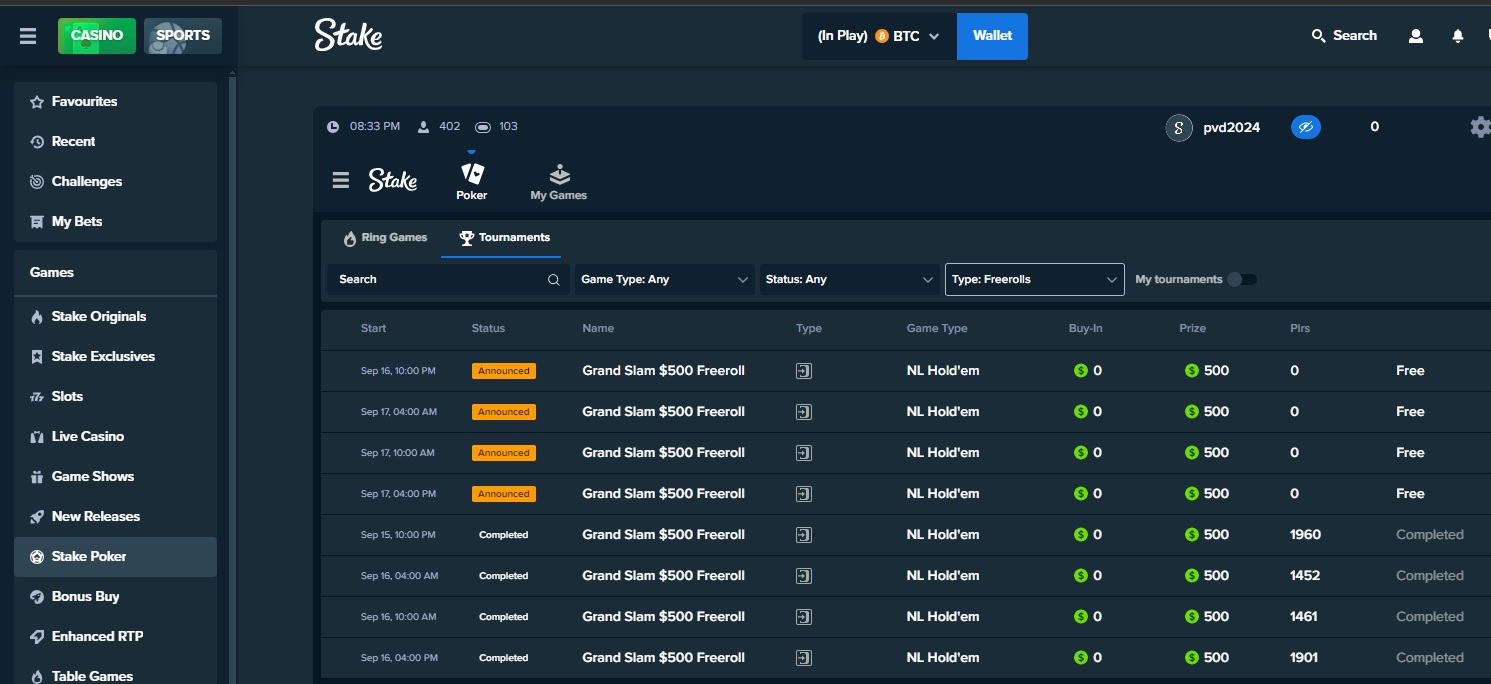Select Stake Poker in the sidebar
This screenshot has width=1491, height=684.
pyautogui.click(x=115, y=557)
